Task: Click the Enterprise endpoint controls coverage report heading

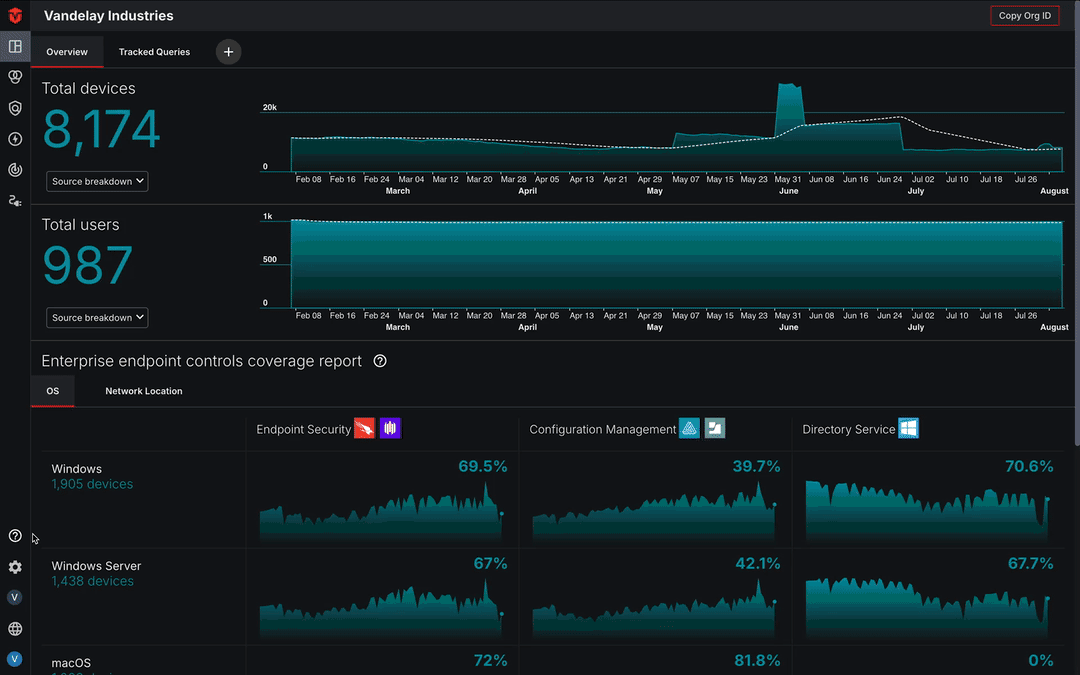Action: tap(202, 361)
